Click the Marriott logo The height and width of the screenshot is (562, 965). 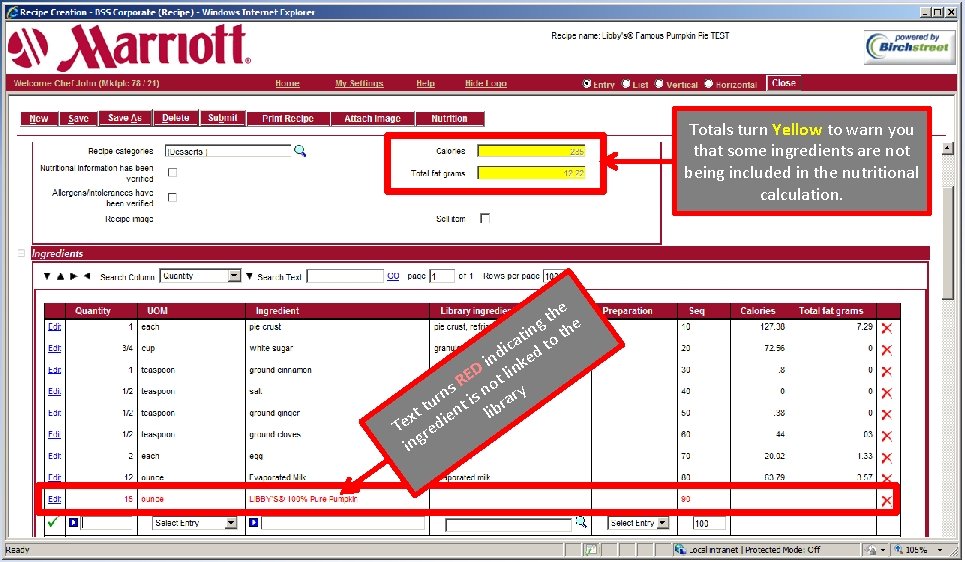[x=129, y=47]
